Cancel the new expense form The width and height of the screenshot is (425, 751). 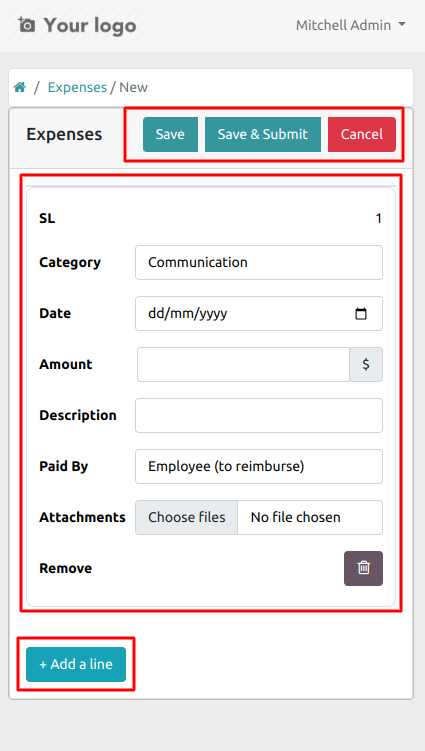point(362,134)
